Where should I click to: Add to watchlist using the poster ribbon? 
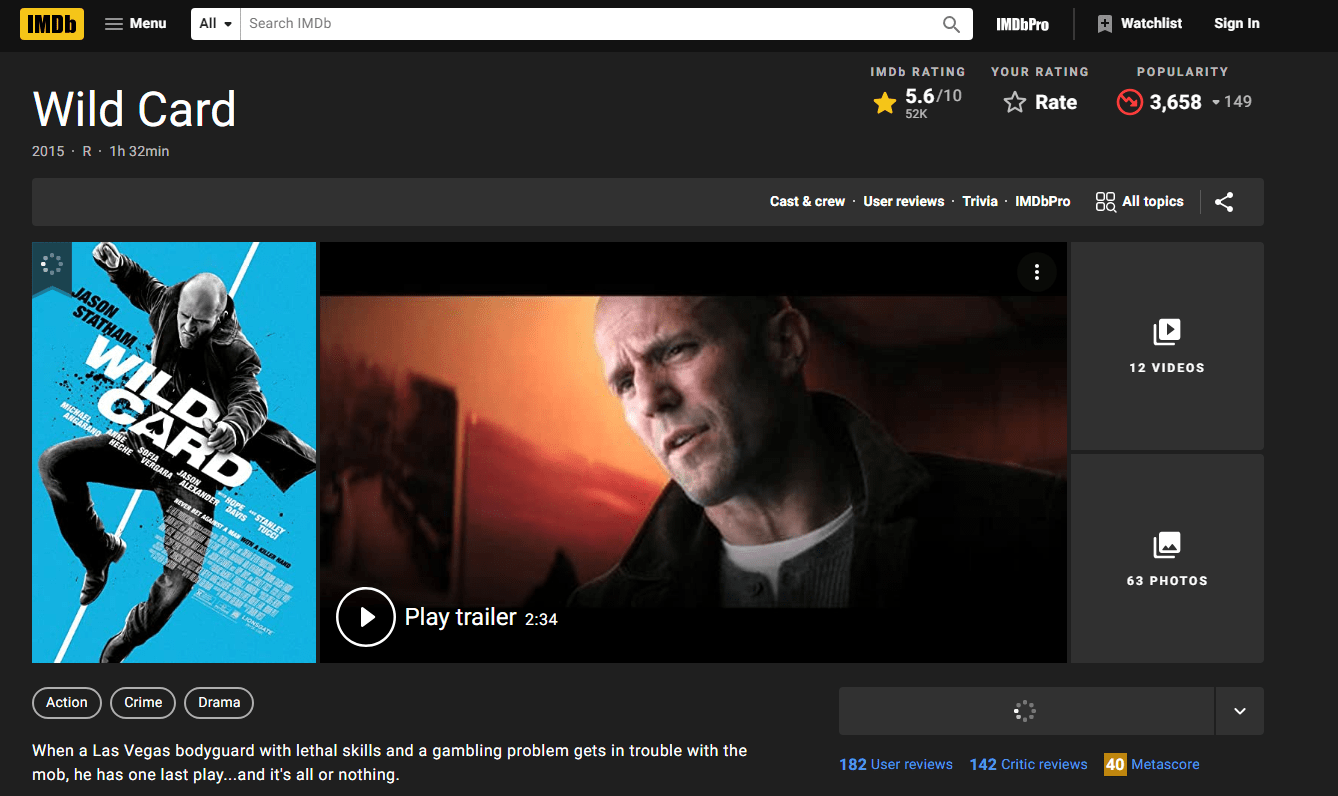52,266
